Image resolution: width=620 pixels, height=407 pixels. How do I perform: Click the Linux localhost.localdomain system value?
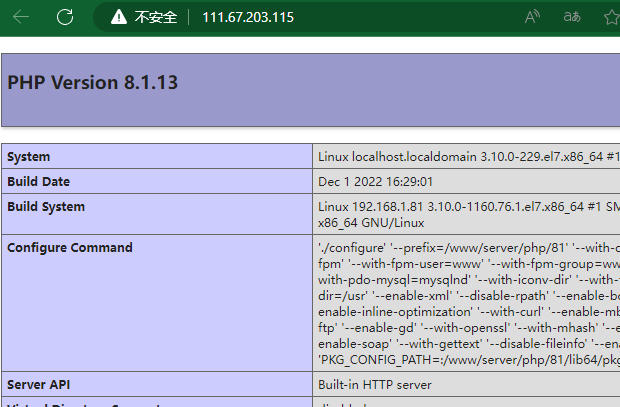469,157
